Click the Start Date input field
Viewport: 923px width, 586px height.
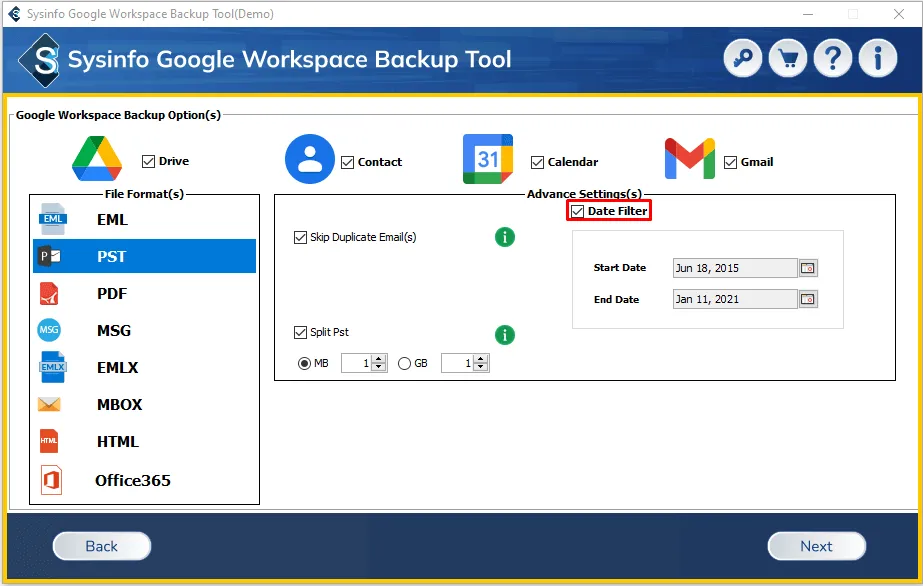733,268
